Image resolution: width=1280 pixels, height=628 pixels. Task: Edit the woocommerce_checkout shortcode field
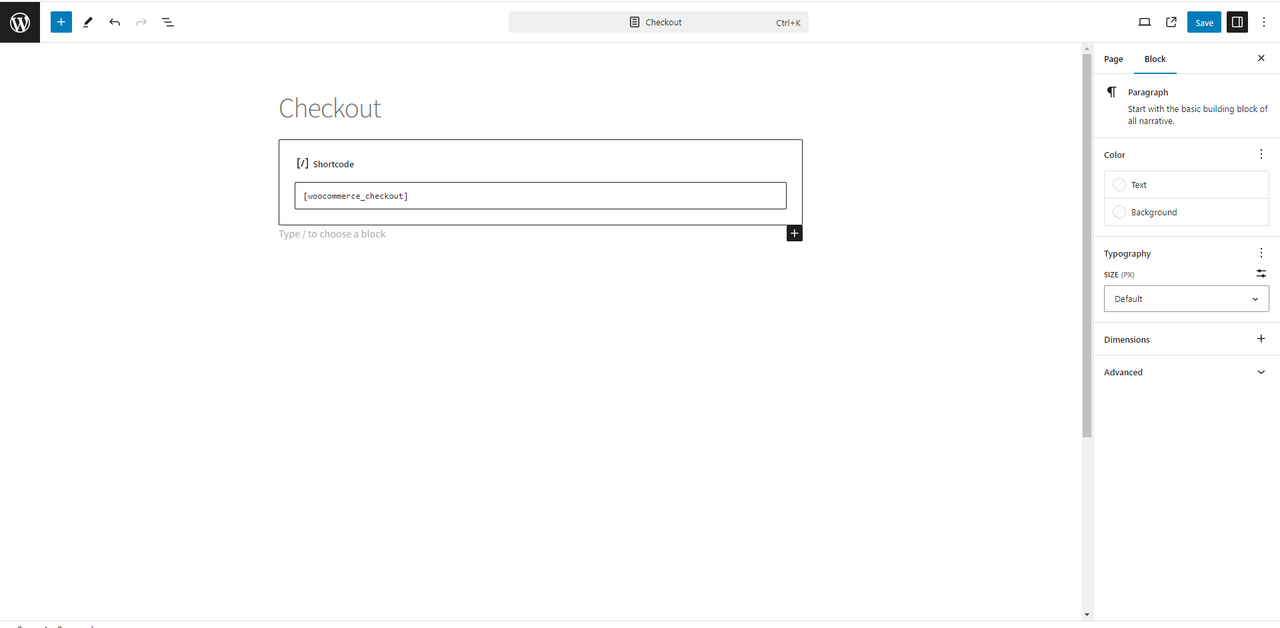540,196
